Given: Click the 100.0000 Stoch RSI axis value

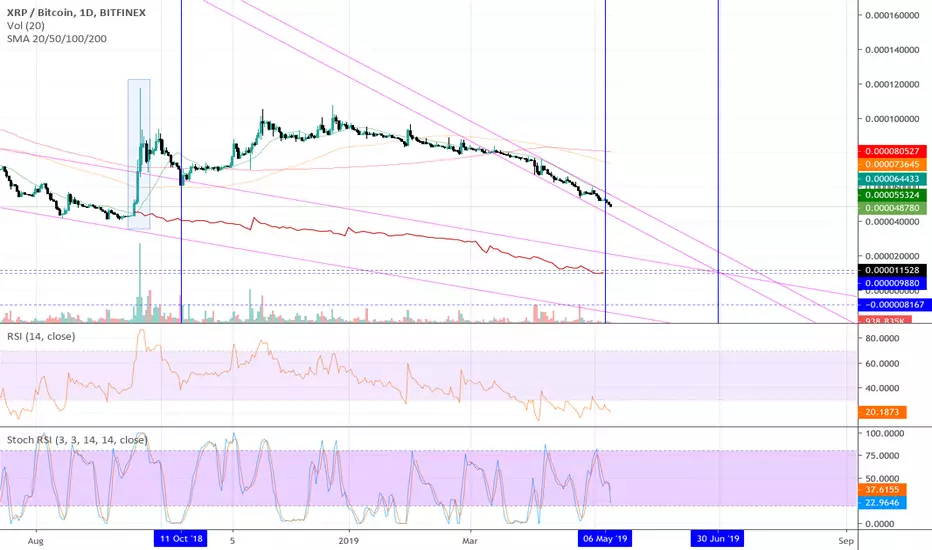Looking at the screenshot, I should pyautogui.click(x=883, y=433).
